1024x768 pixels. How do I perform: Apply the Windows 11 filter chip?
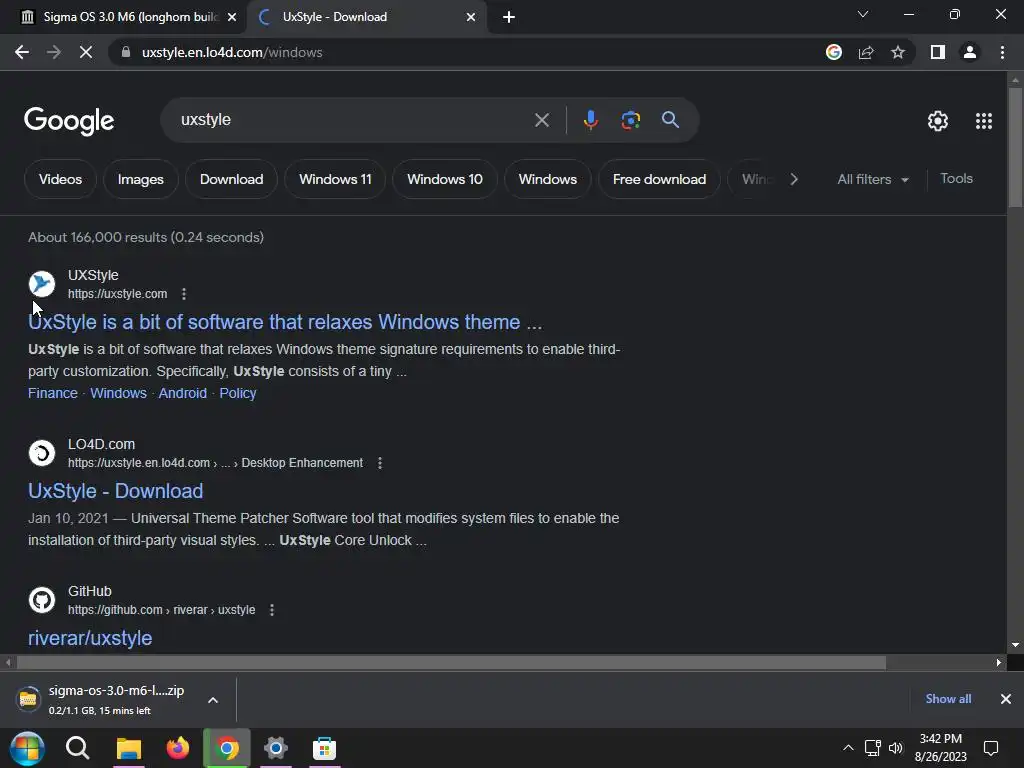pyautogui.click(x=335, y=179)
